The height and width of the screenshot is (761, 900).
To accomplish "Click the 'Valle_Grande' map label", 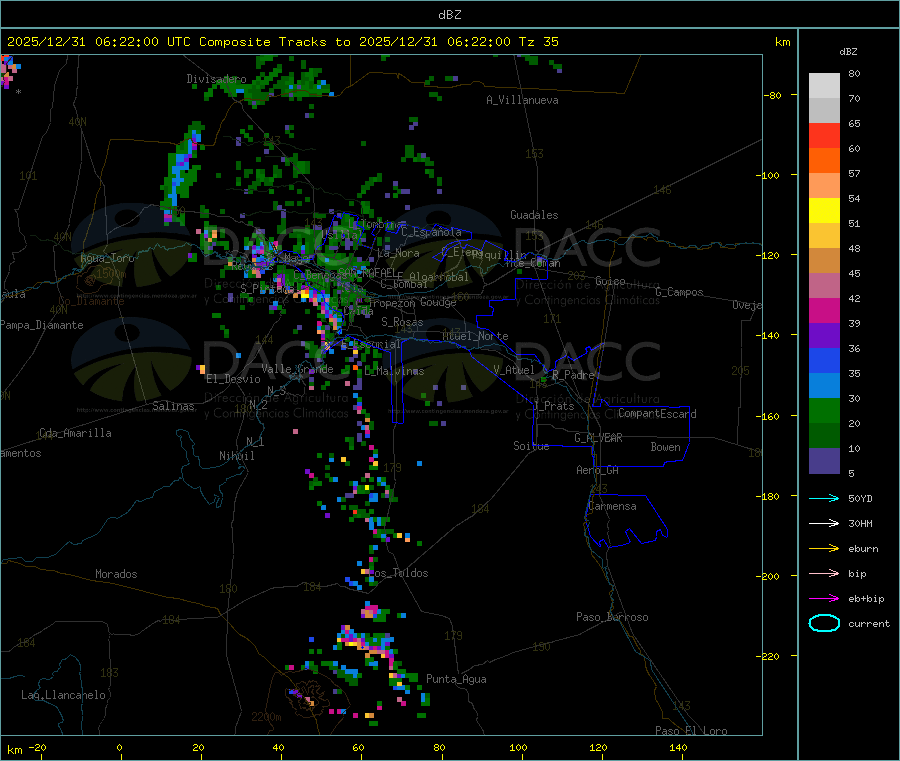I will click(297, 369).
